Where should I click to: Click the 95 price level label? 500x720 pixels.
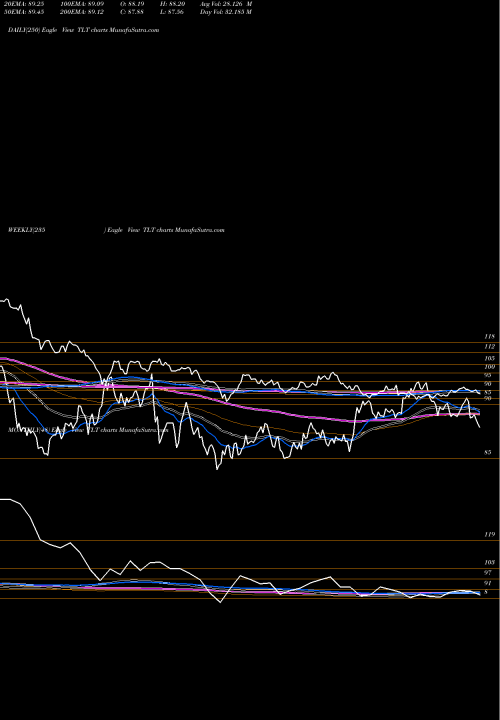[488, 375]
